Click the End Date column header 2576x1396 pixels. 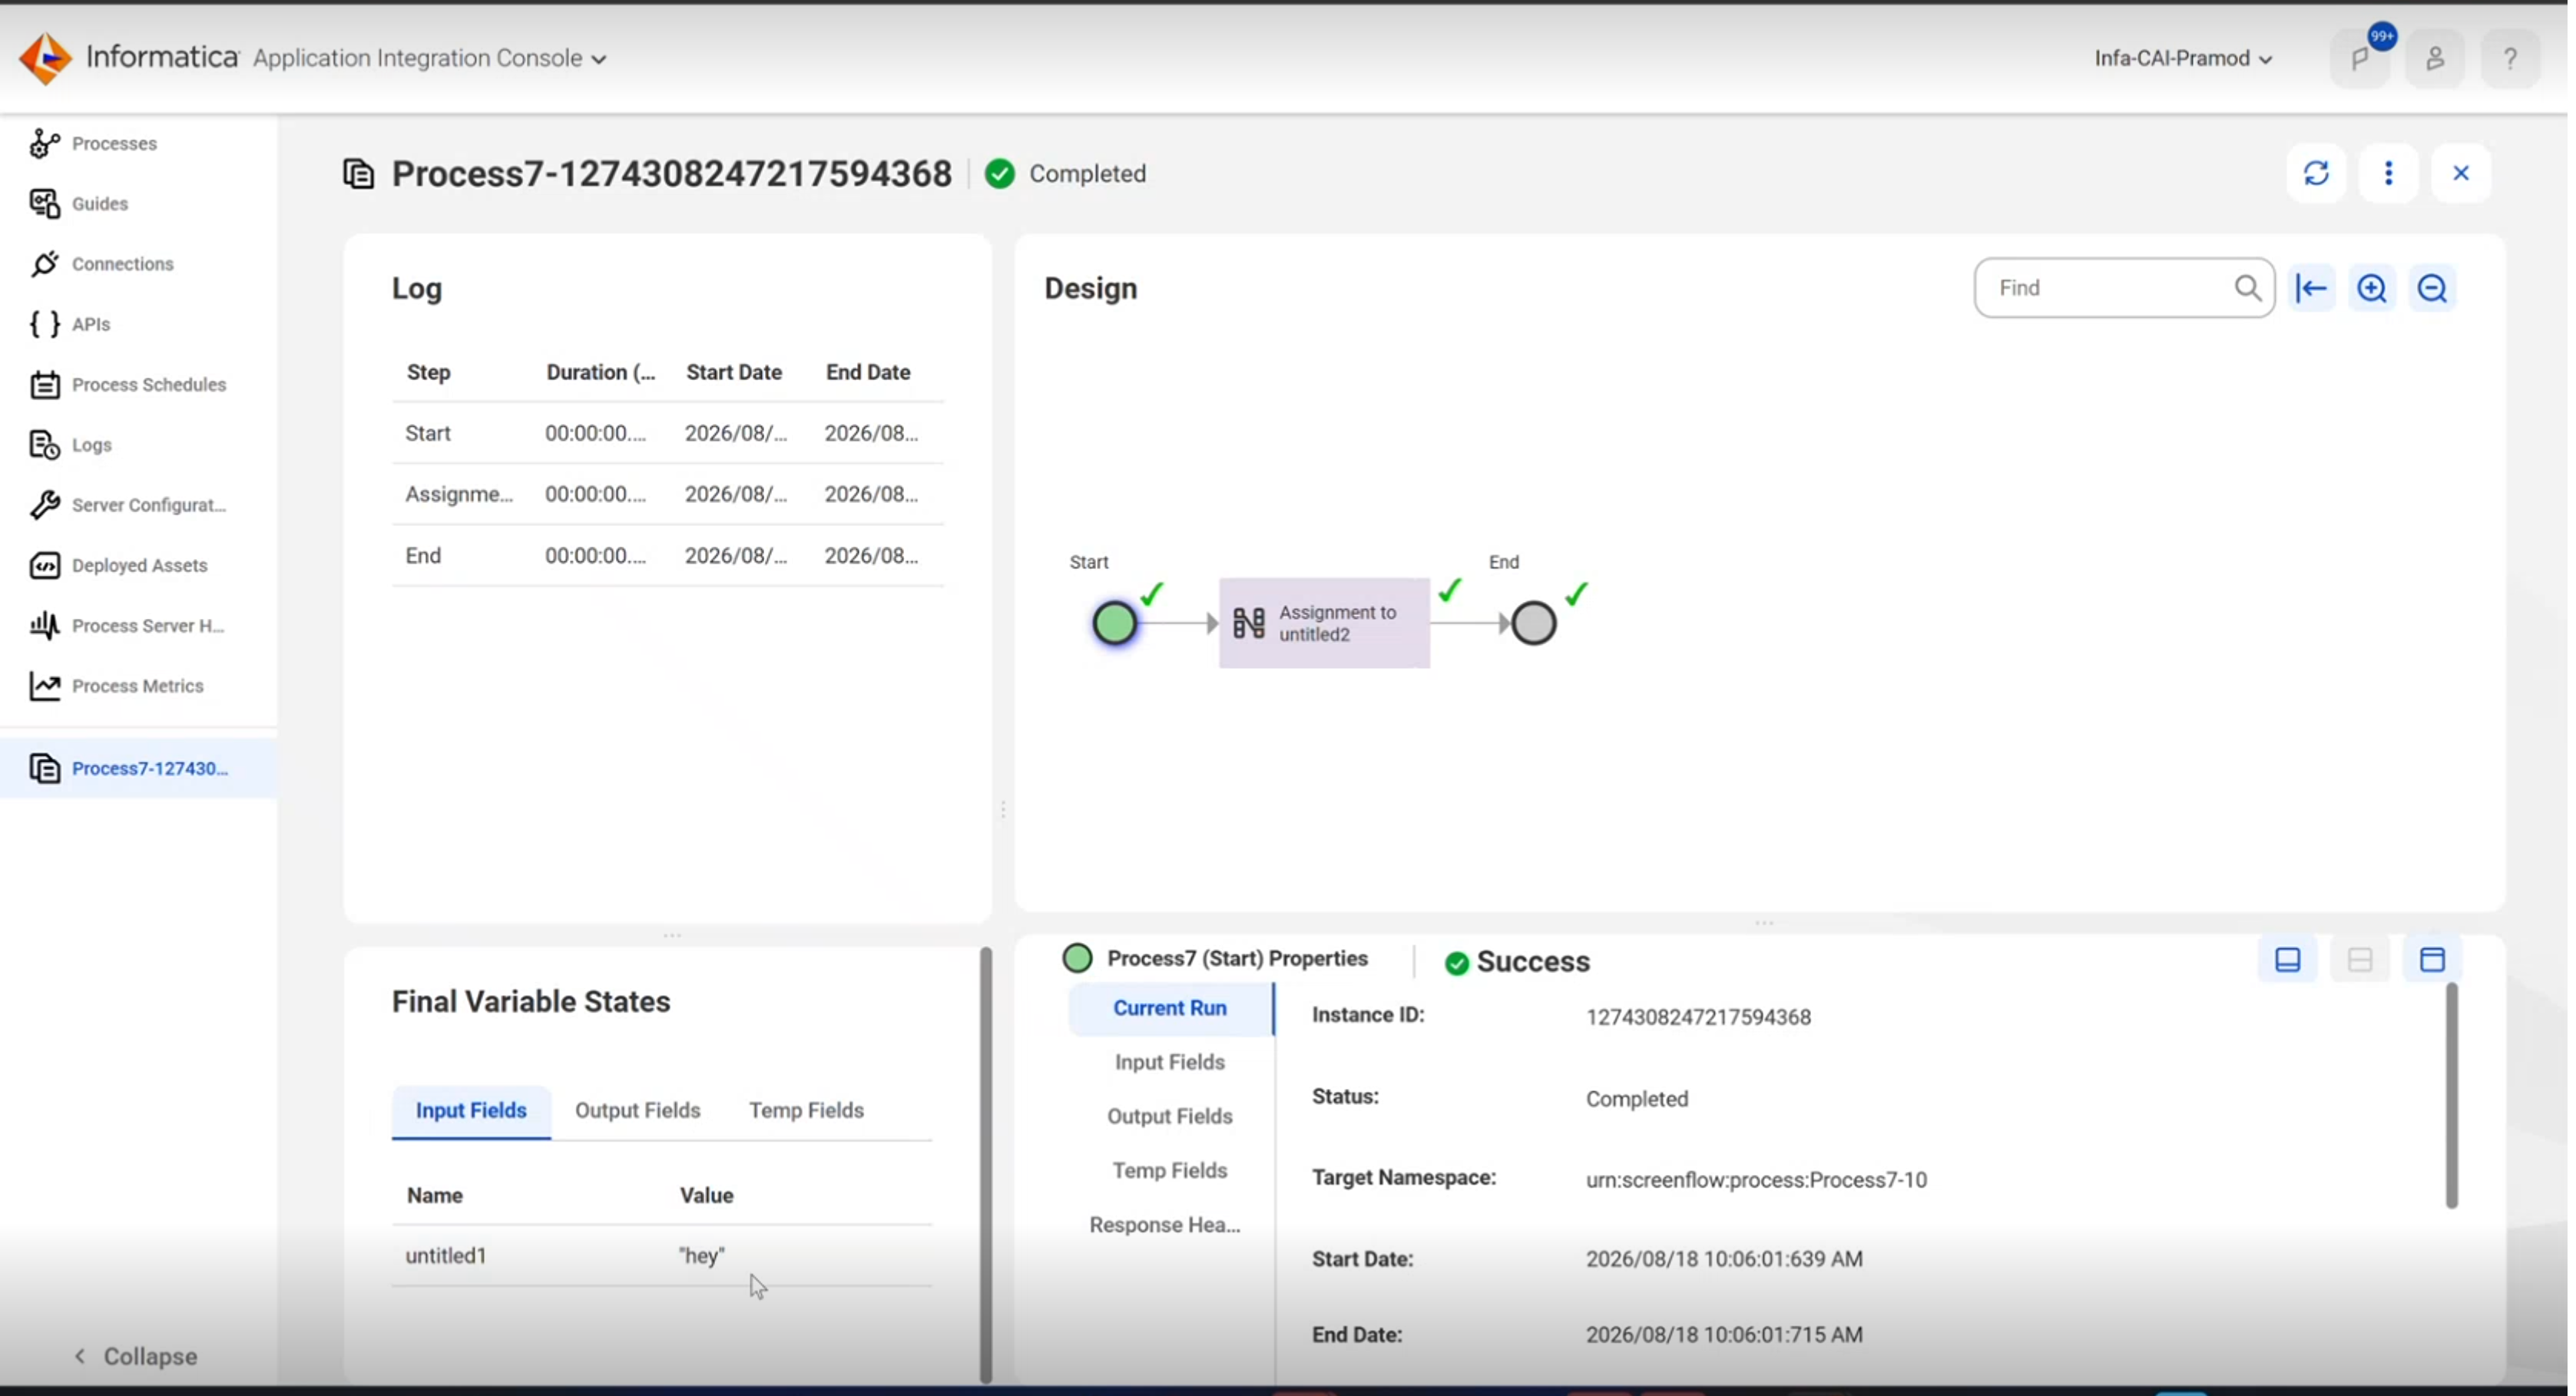click(x=867, y=372)
